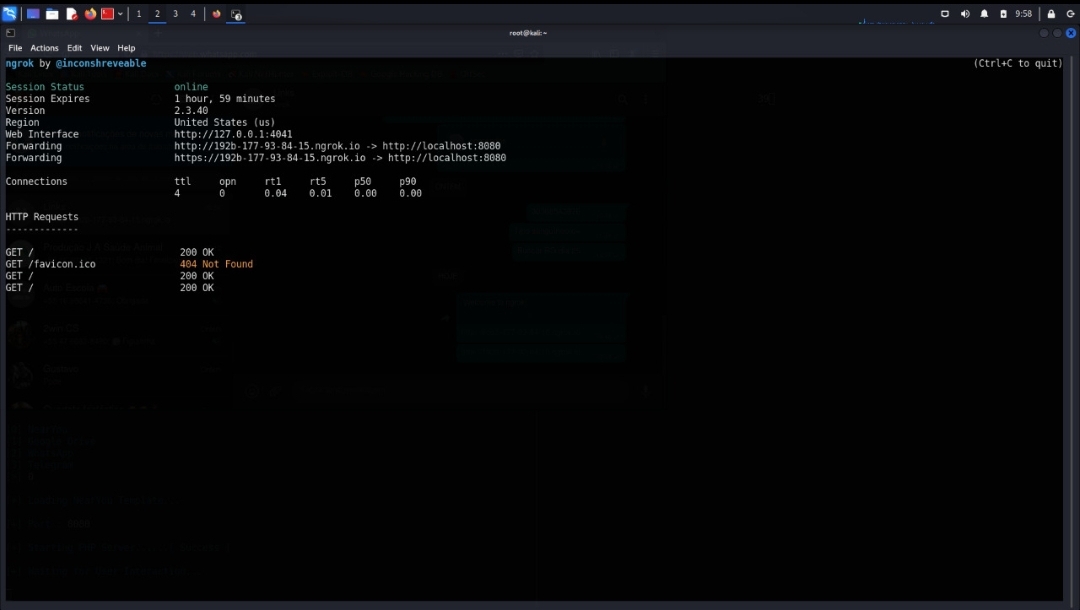Click the 'rt5' column header
Image resolution: width=1080 pixels, height=610 pixels.
coord(318,182)
